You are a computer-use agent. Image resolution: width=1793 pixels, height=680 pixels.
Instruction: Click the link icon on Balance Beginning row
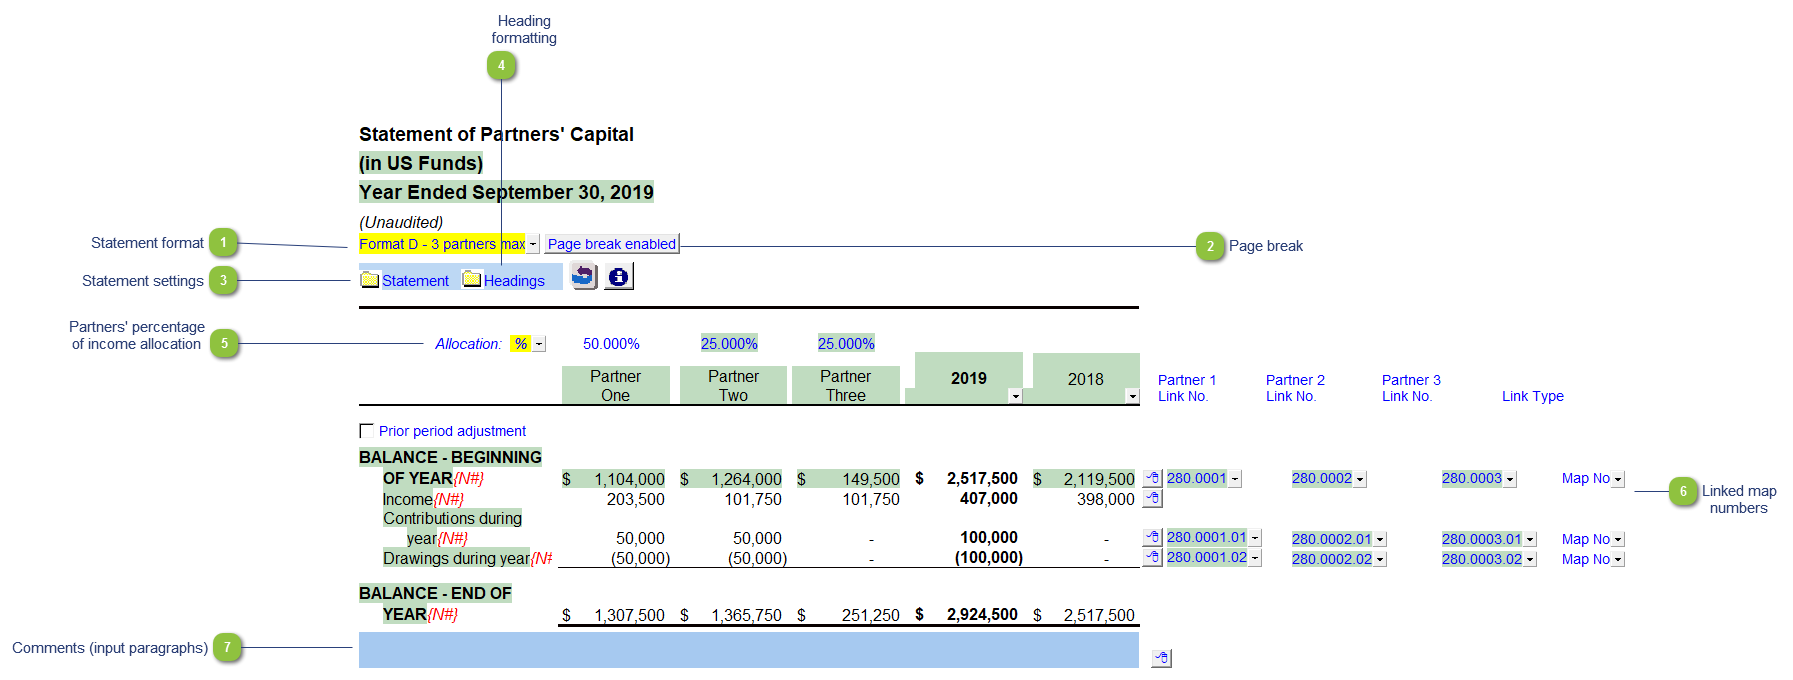[1153, 478]
